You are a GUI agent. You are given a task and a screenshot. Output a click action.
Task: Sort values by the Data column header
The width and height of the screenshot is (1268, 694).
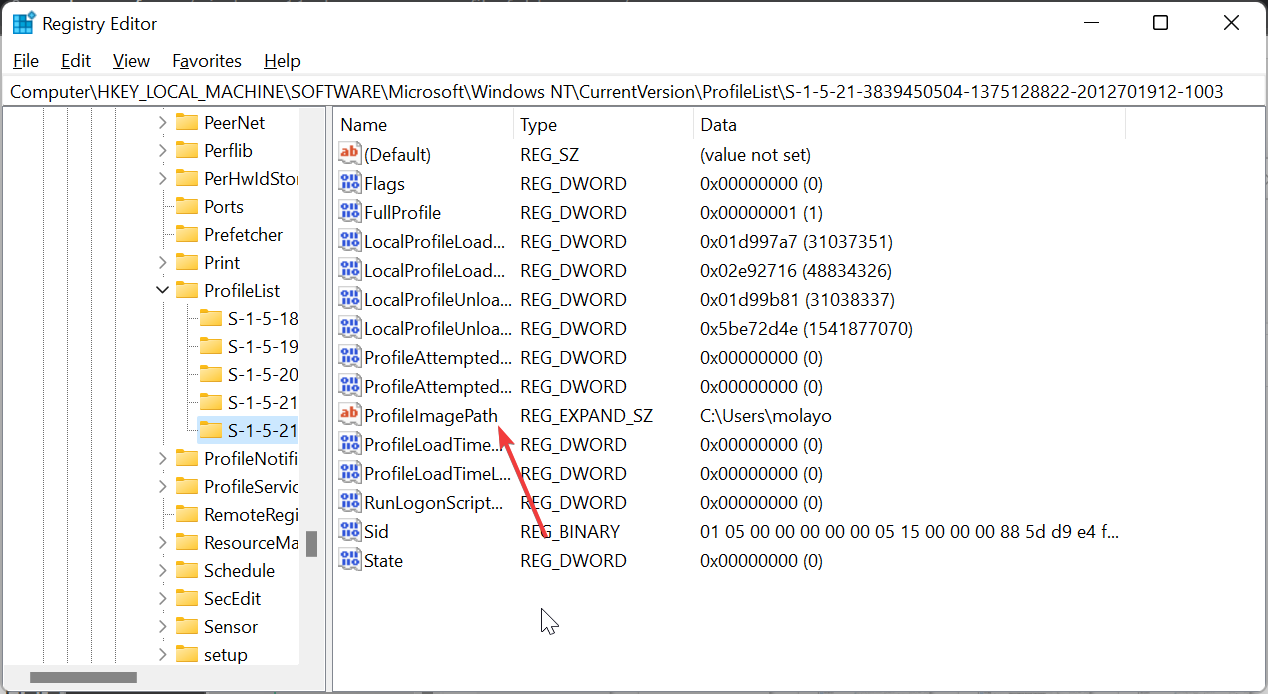[909, 125]
